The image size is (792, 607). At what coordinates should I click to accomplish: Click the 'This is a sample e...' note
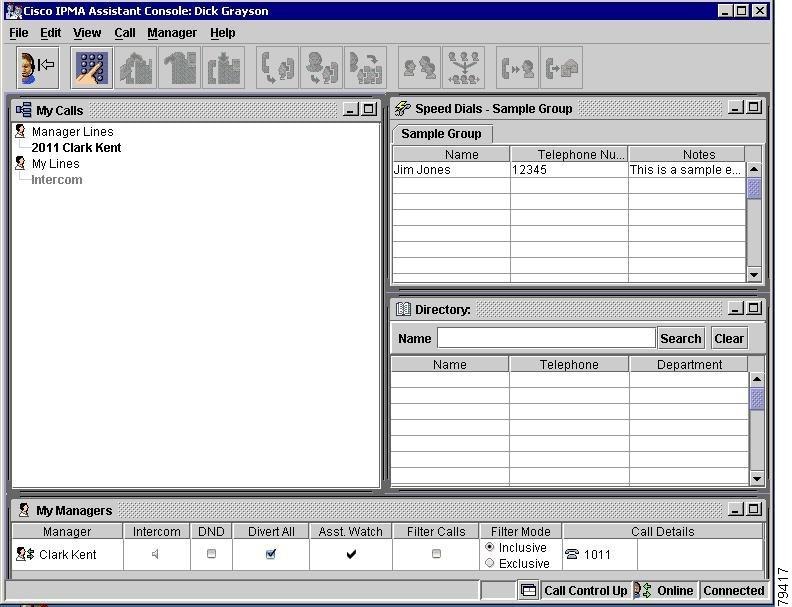point(686,170)
